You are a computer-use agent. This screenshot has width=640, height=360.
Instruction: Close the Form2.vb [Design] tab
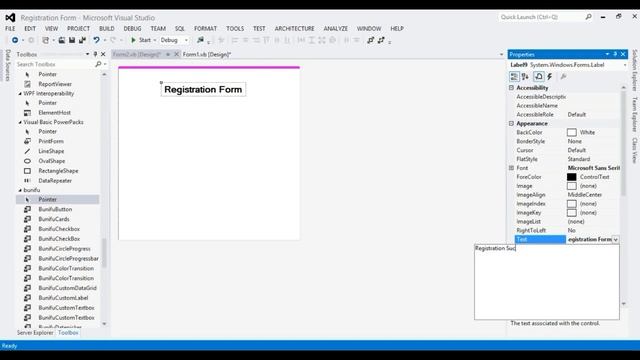(x=176, y=54)
